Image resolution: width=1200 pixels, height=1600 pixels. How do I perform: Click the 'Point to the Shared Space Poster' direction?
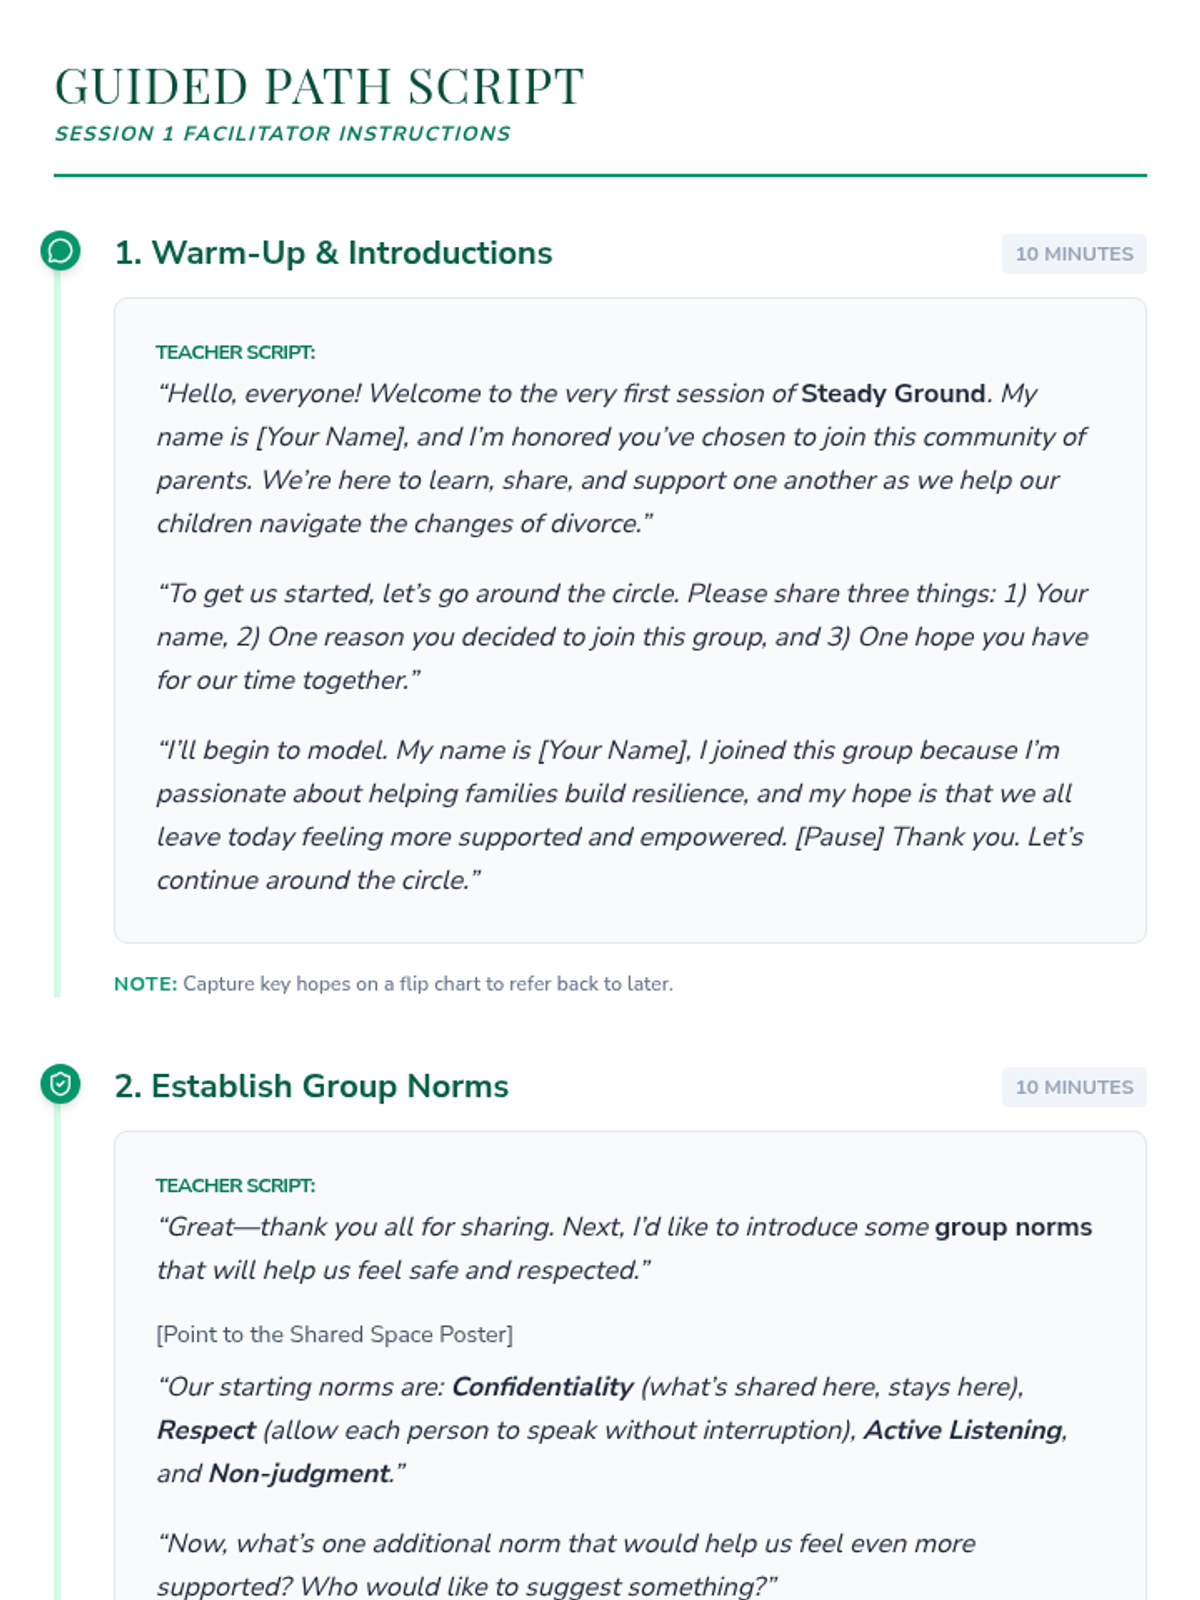click(x=334, y=1334)
